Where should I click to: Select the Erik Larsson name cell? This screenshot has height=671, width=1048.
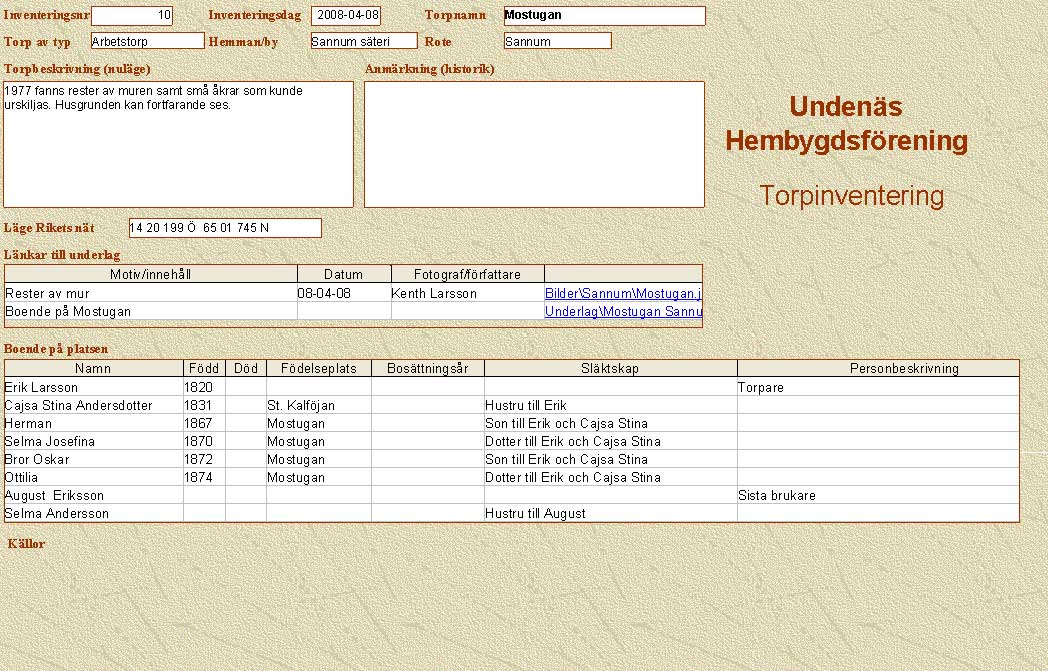93,387
